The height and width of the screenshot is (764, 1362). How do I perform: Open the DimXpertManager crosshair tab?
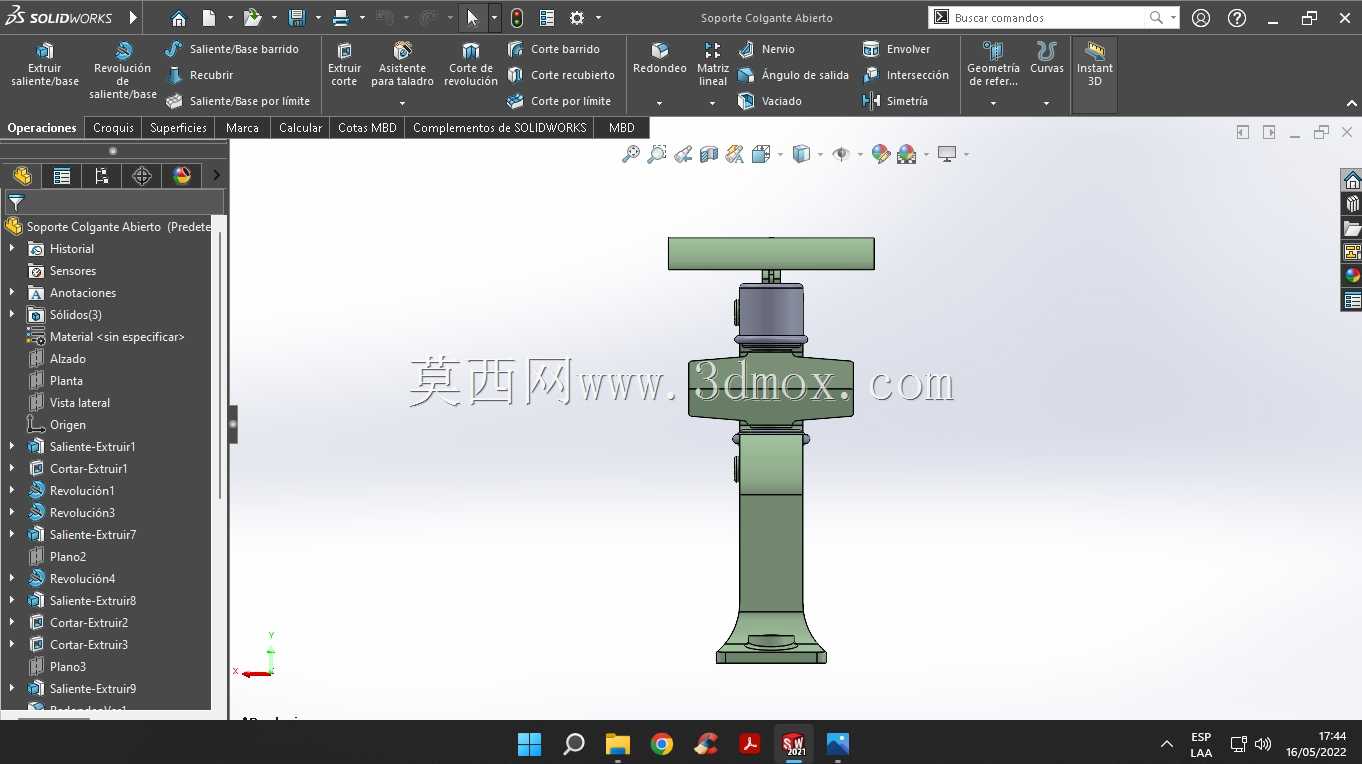(x=142, y=176)
